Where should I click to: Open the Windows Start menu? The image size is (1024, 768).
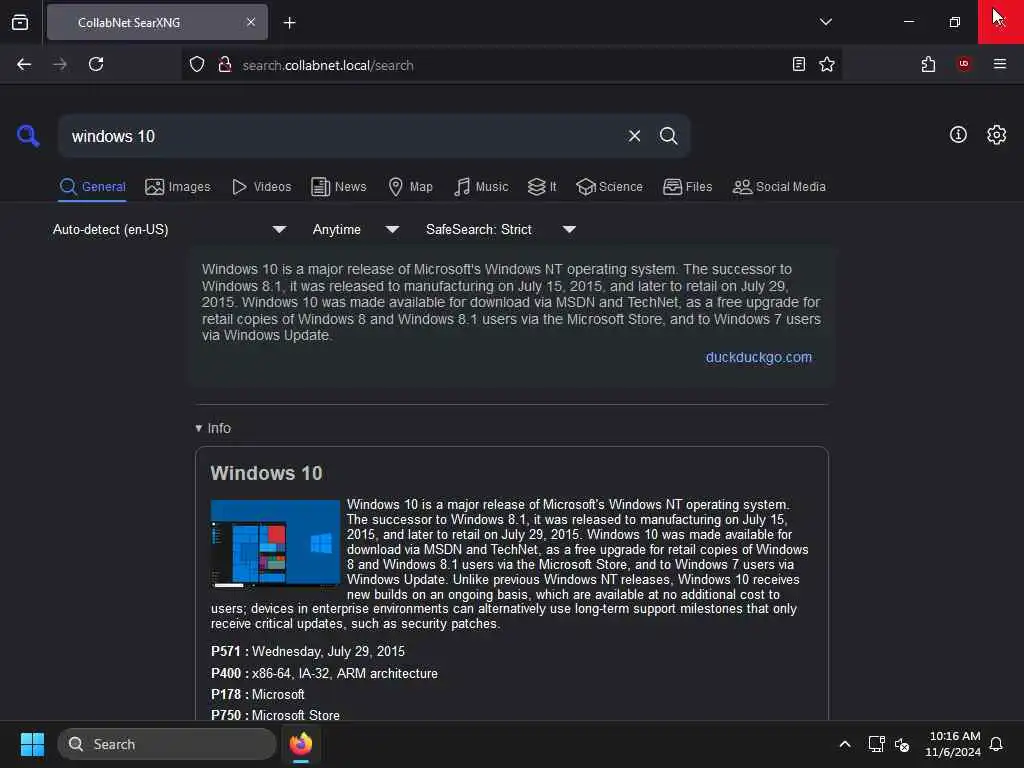click(x=32, y=744)
